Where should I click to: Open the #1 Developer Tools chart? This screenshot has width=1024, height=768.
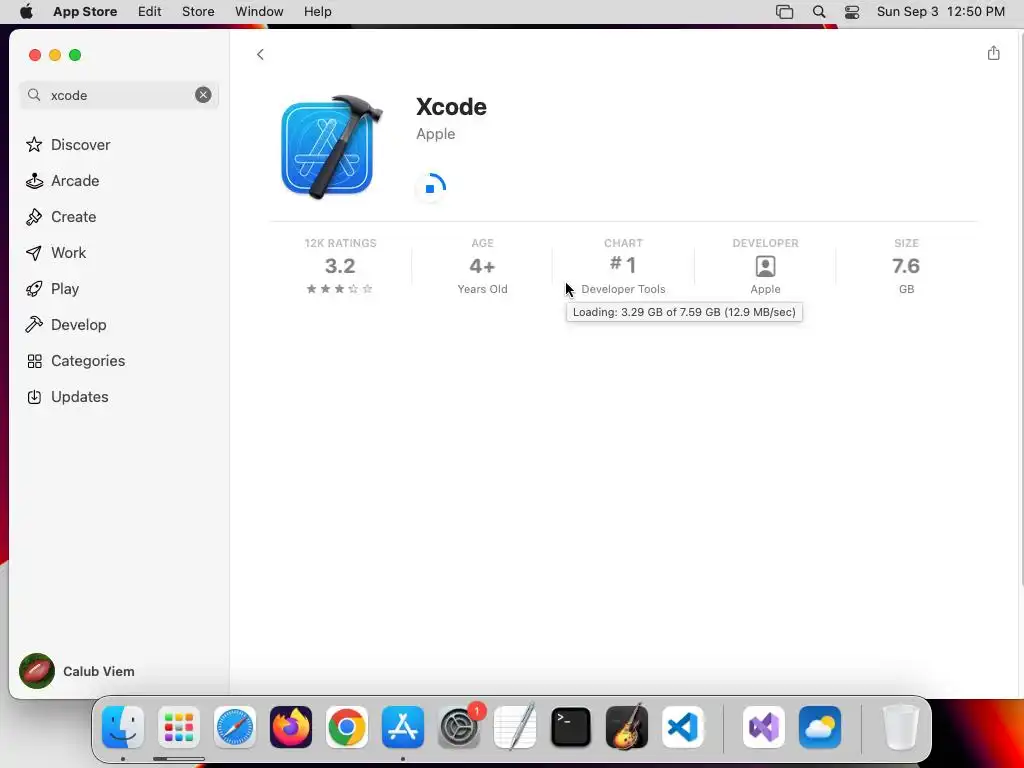point(623,266)
